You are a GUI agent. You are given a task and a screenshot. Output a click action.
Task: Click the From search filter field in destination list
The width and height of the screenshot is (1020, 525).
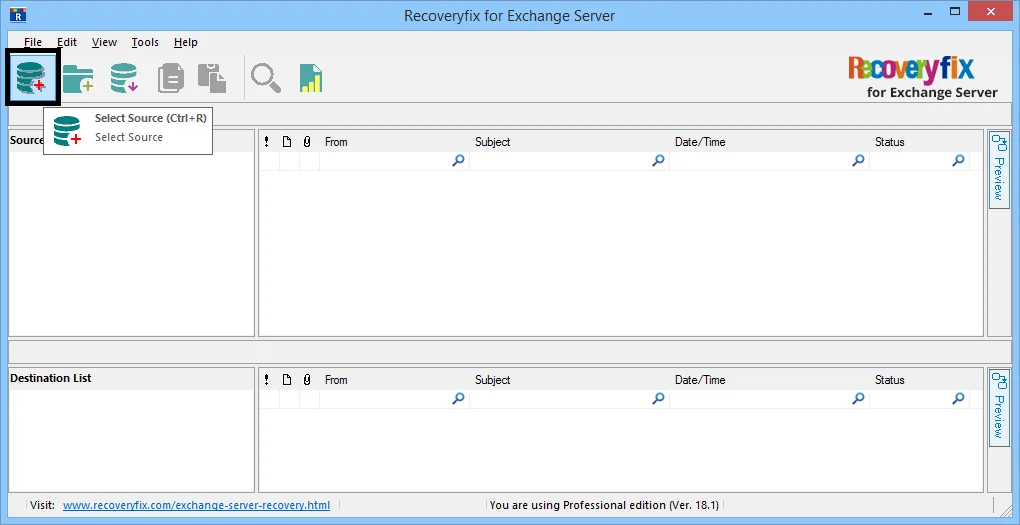tap(394, 399)
